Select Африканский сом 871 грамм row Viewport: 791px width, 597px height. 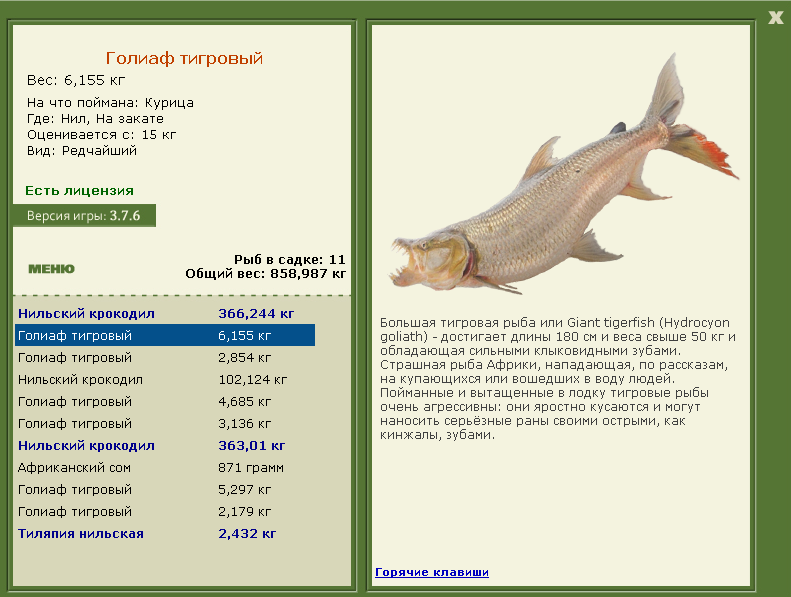[165, 468]
